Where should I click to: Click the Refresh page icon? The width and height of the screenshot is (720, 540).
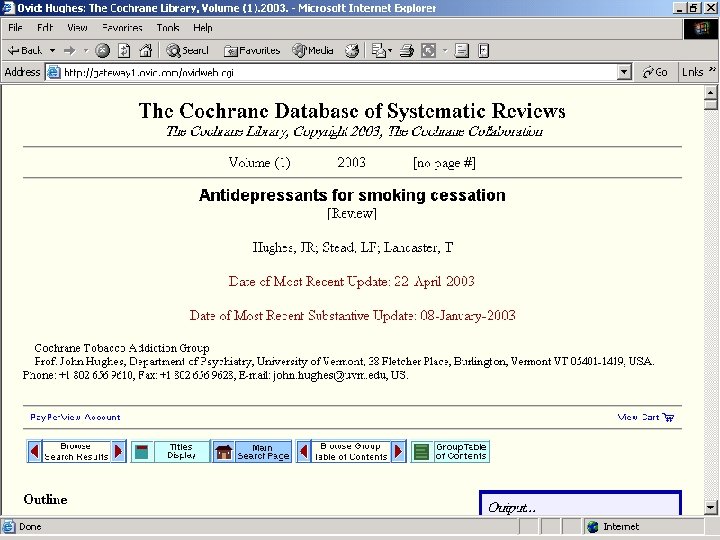[x=124, y=51]
